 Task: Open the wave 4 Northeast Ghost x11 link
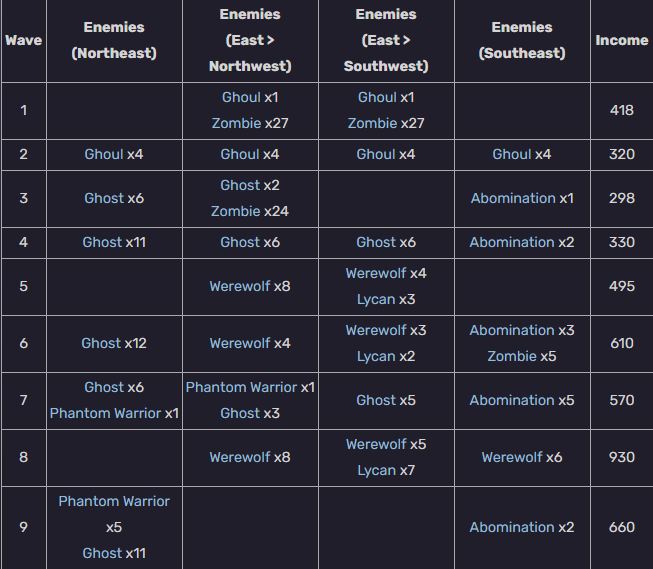coord(102,242)
